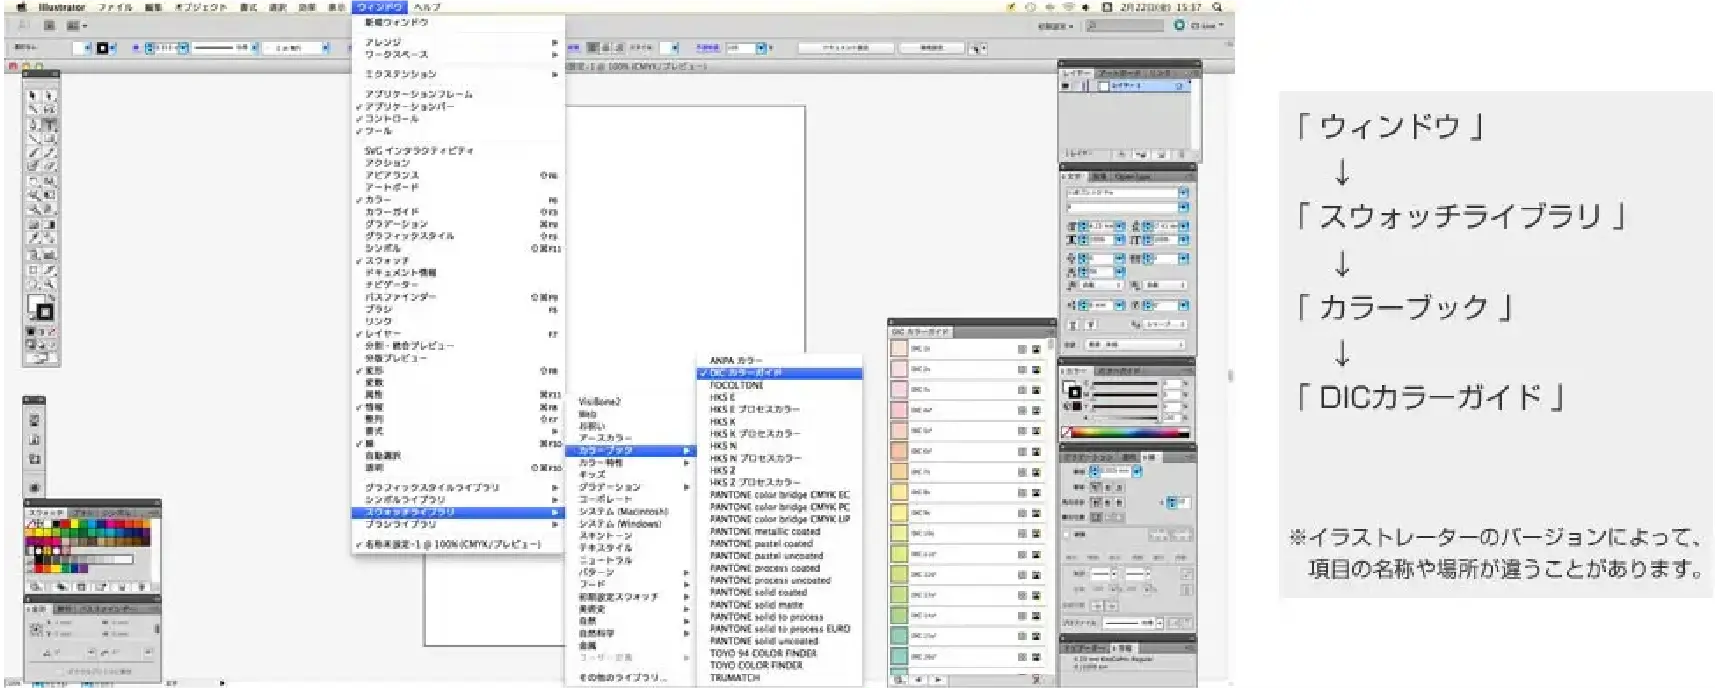
Task: Open the ヘルプ menu
Action: point(428,7)
